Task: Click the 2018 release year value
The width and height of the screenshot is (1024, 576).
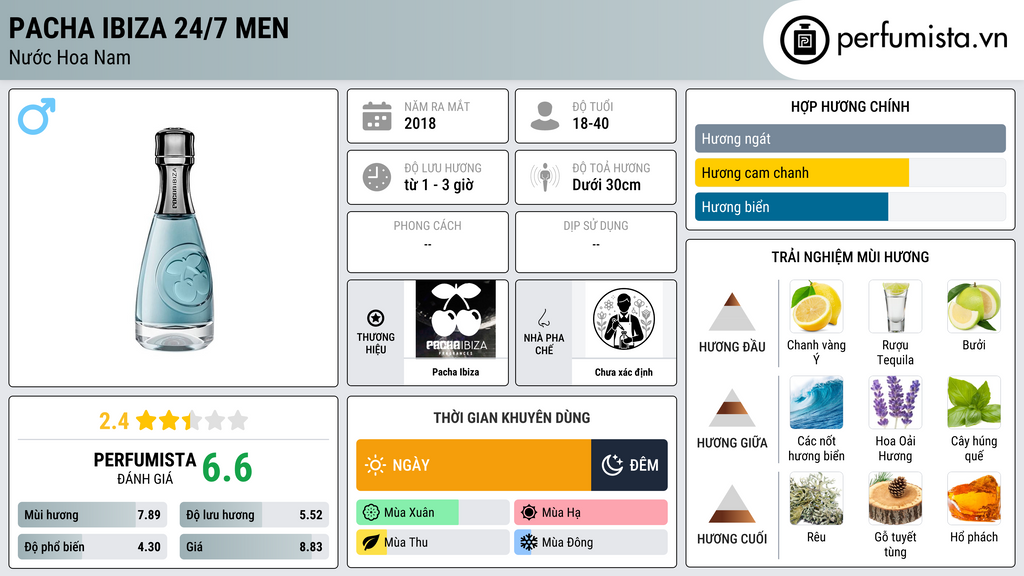Action: pyautogui.click(x=420, y=123)
